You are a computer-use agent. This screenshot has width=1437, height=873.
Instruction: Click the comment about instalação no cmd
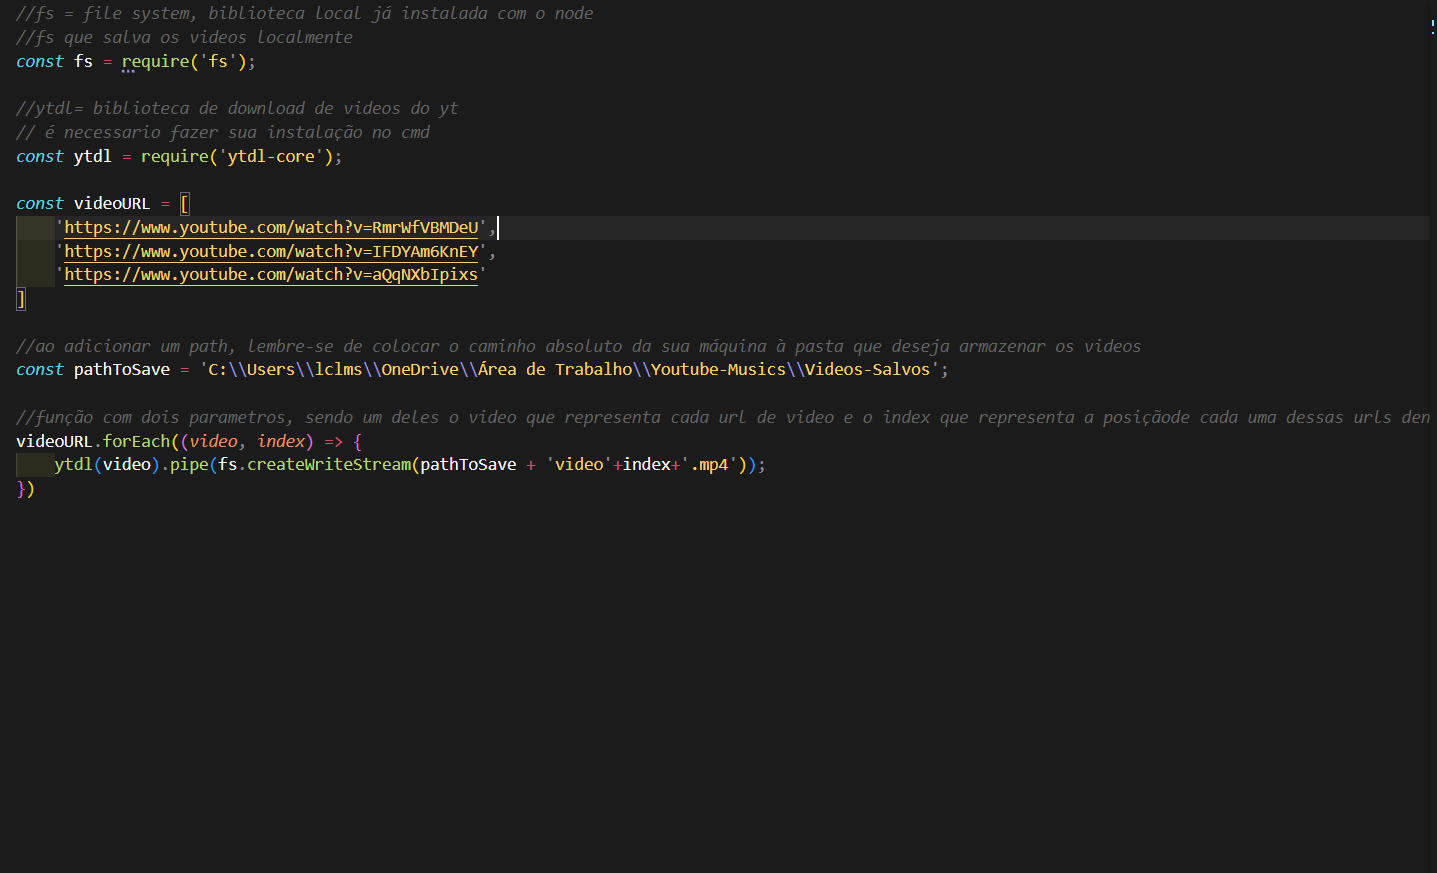pos(223,133)
